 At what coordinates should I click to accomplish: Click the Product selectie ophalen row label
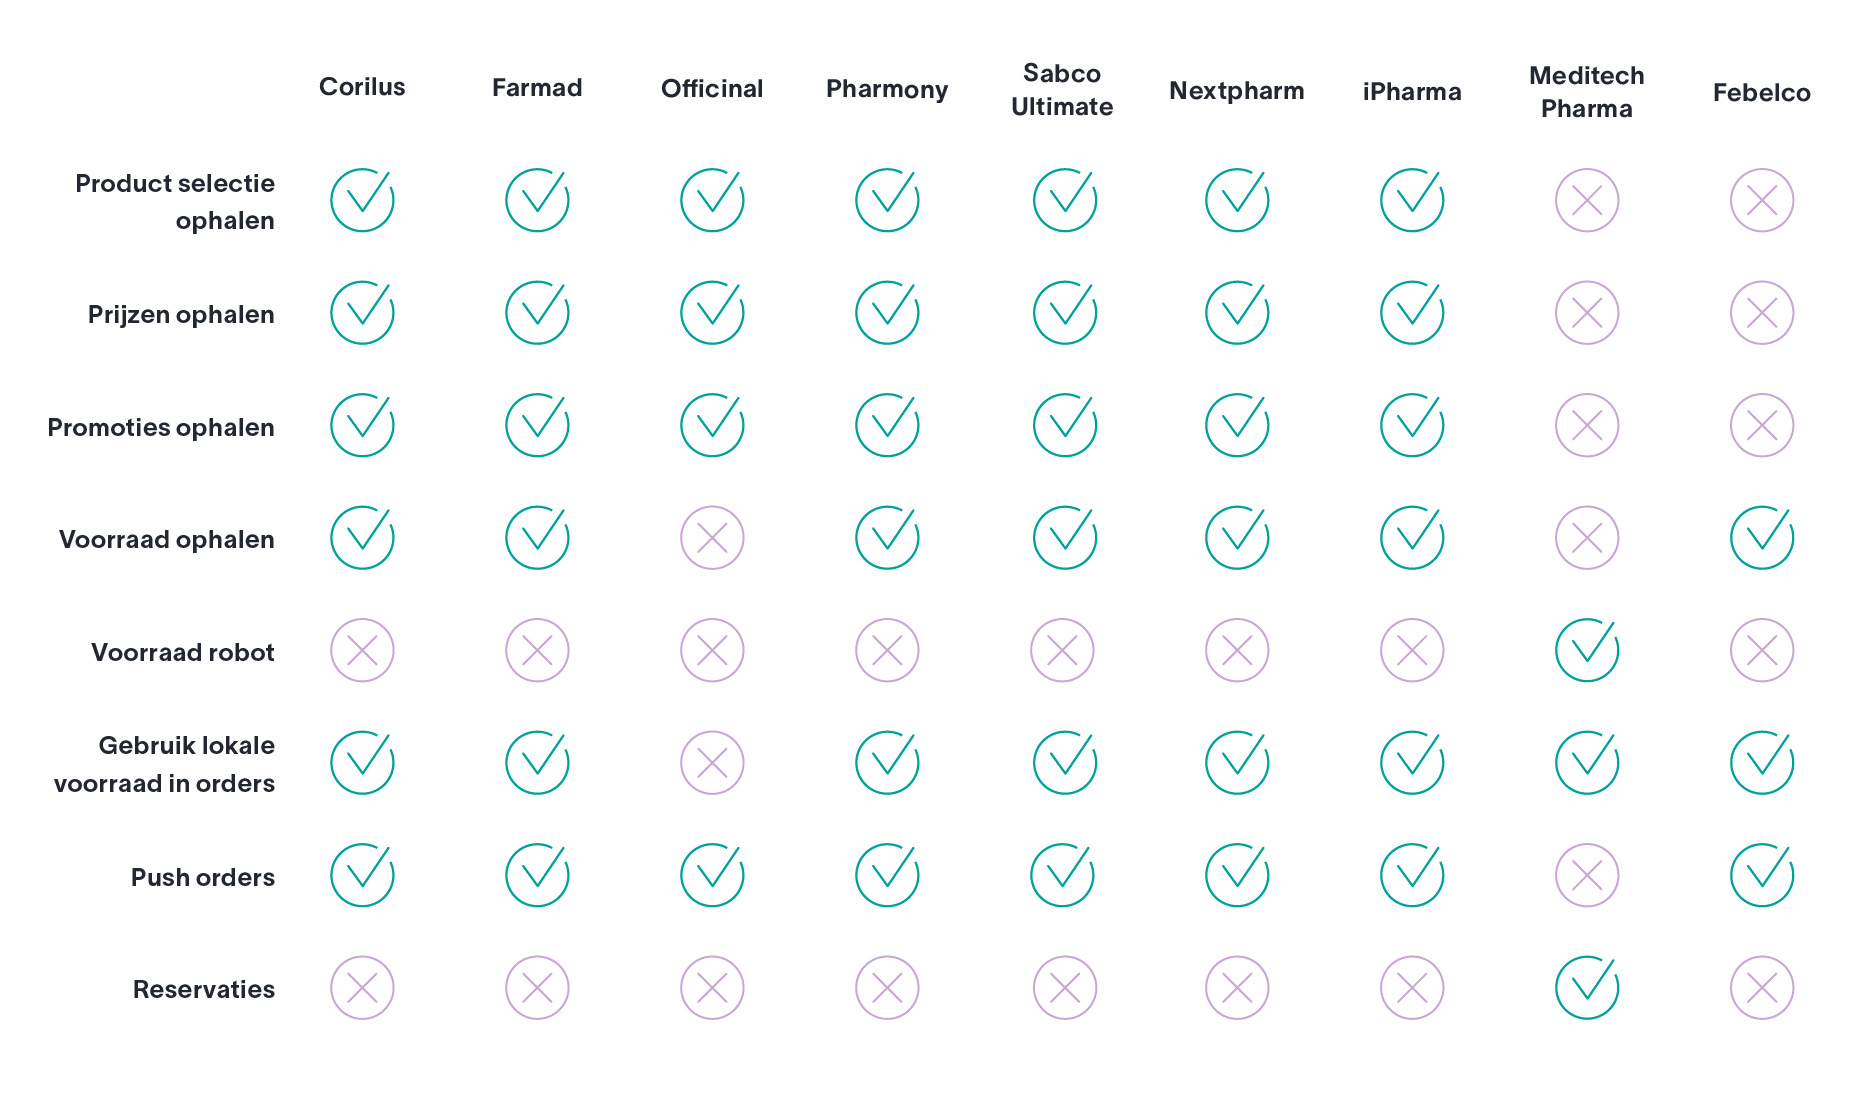(175, 202)
